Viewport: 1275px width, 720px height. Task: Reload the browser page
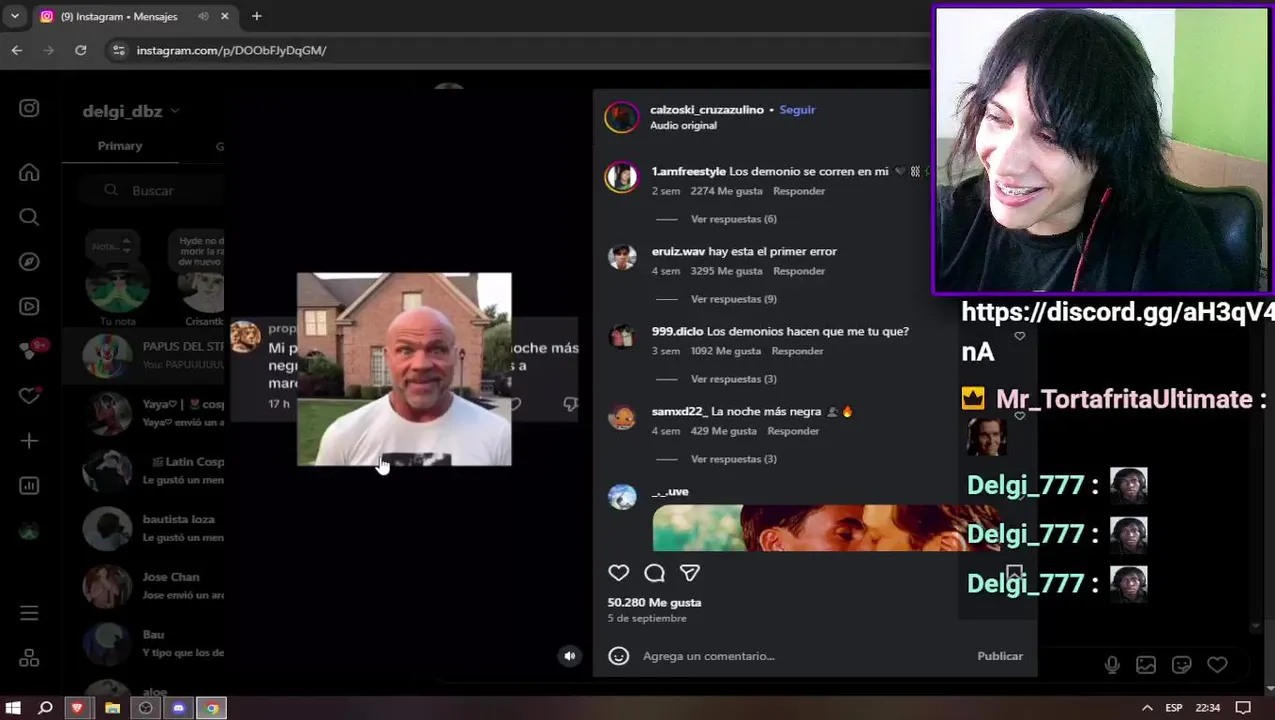click(81, 50)
